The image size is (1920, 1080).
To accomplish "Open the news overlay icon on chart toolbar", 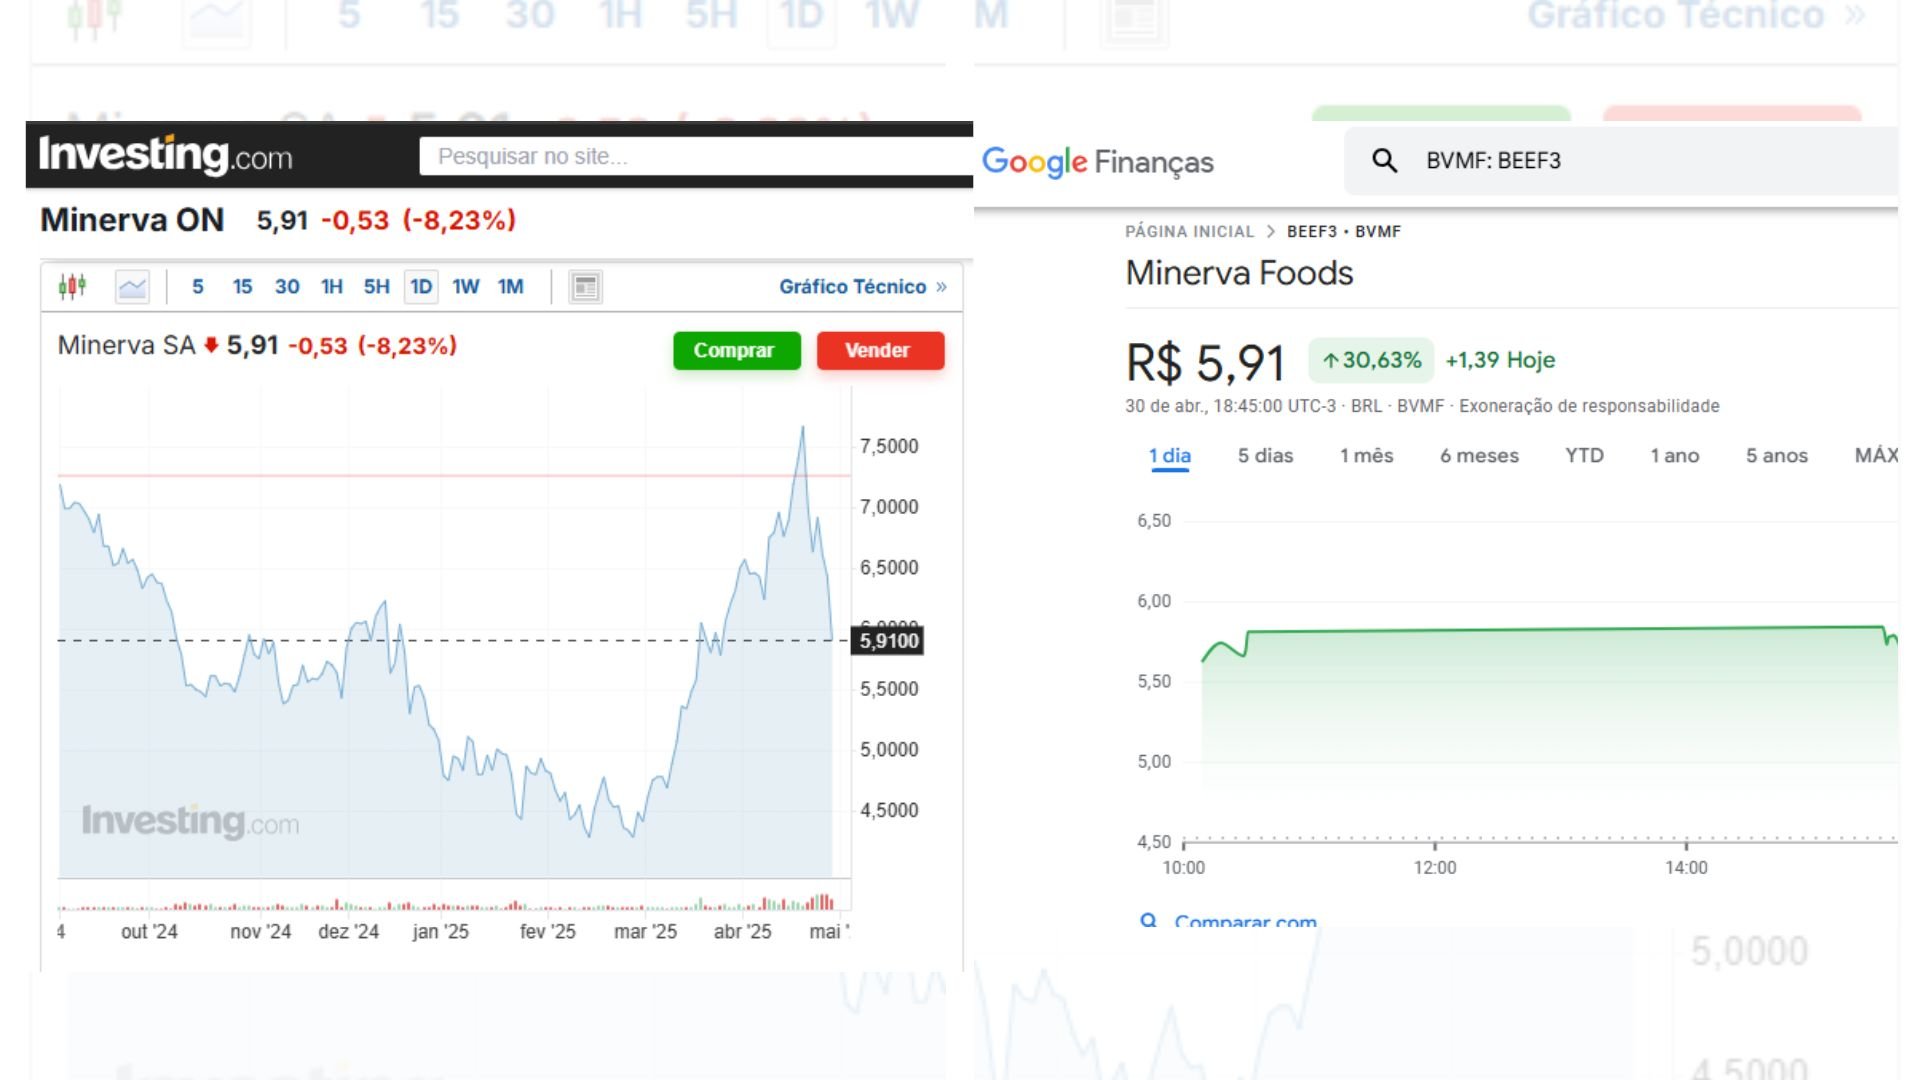I will coord(585,287).
